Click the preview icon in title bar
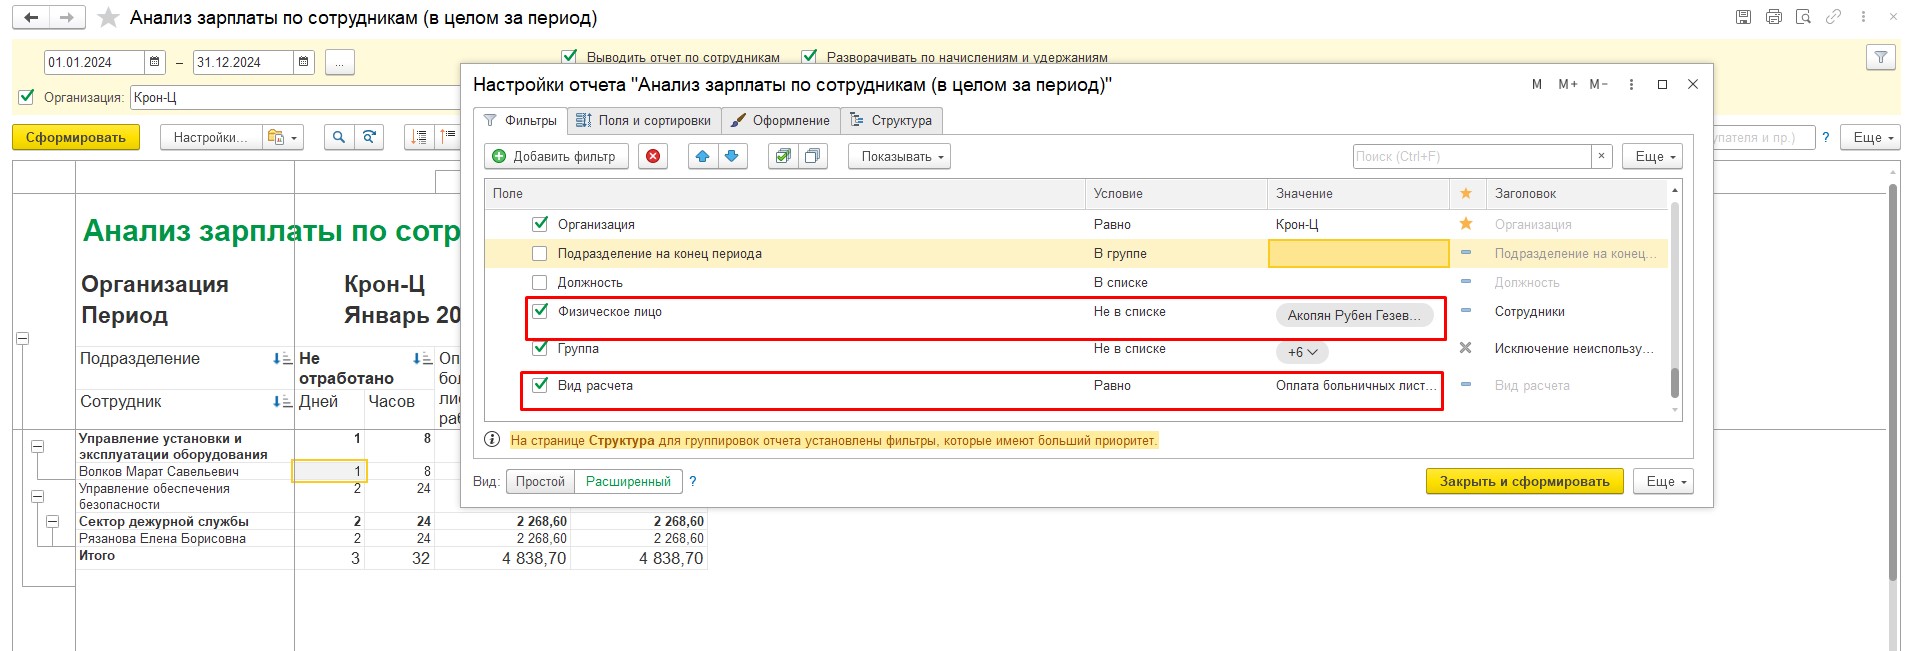The image size is (1907, 651). click(1803, 17)
